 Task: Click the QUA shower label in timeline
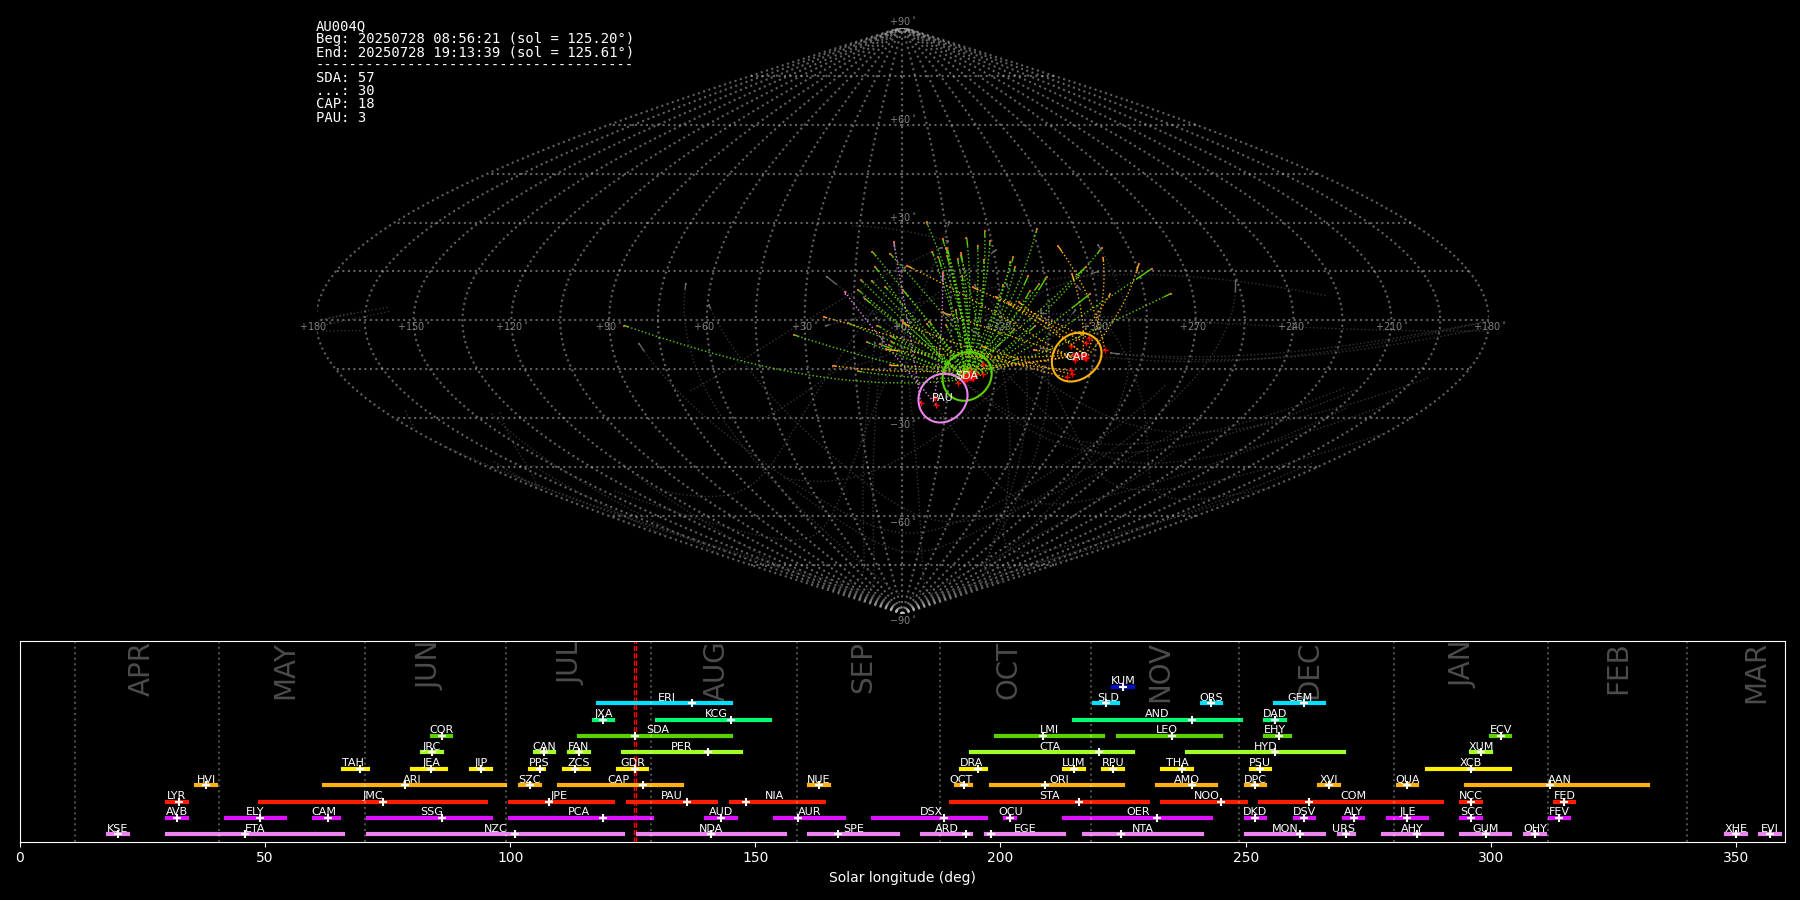click(1408, 780)
